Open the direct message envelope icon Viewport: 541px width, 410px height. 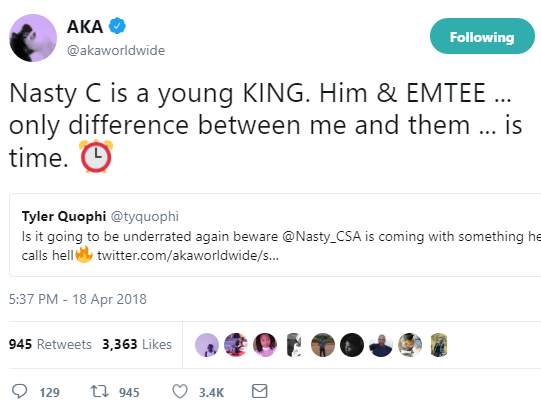coord(259,391)
